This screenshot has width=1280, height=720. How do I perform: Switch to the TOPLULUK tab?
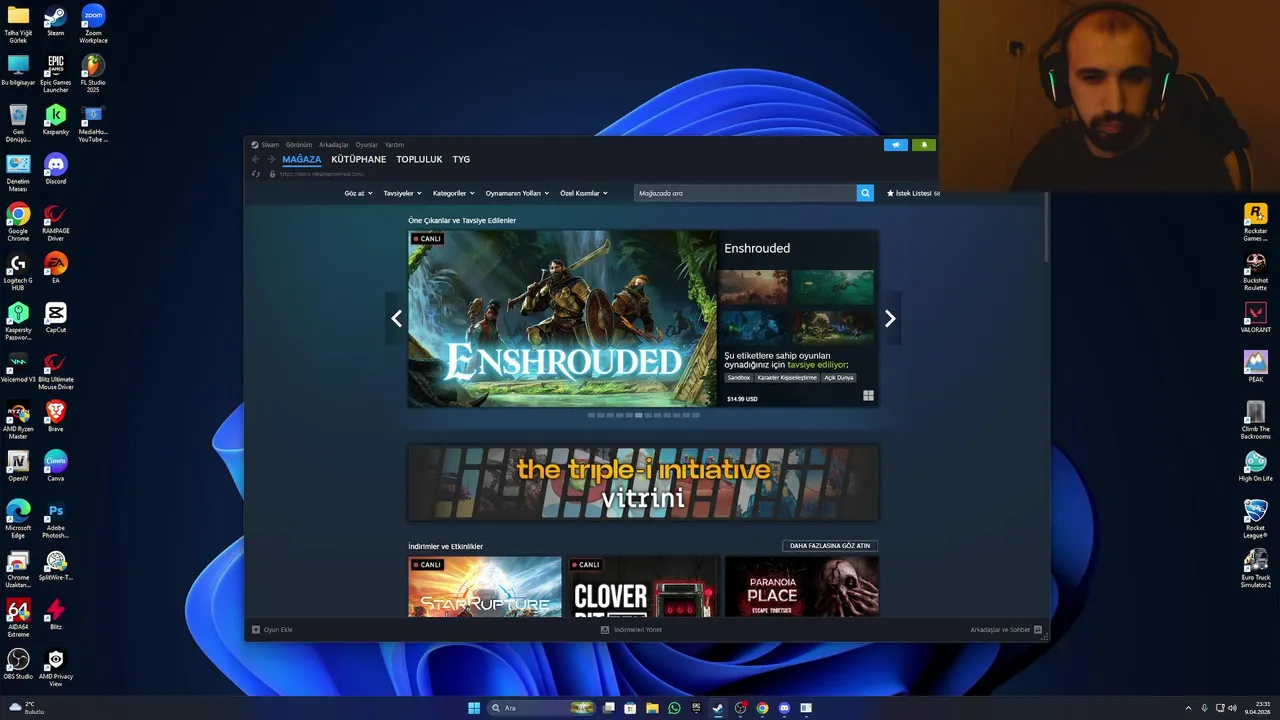(419, 159)
